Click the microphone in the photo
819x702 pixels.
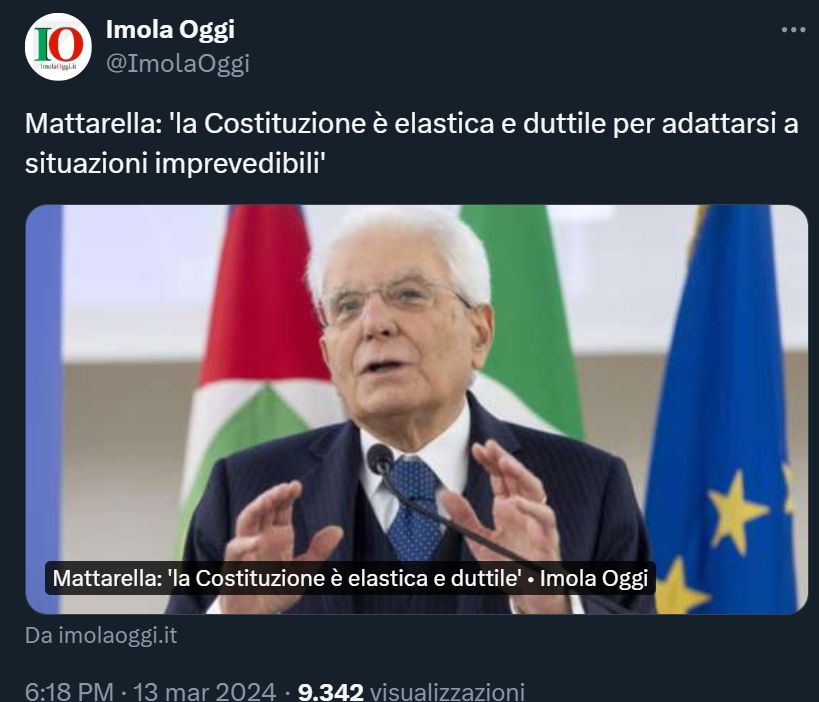[x=380, y=460]
